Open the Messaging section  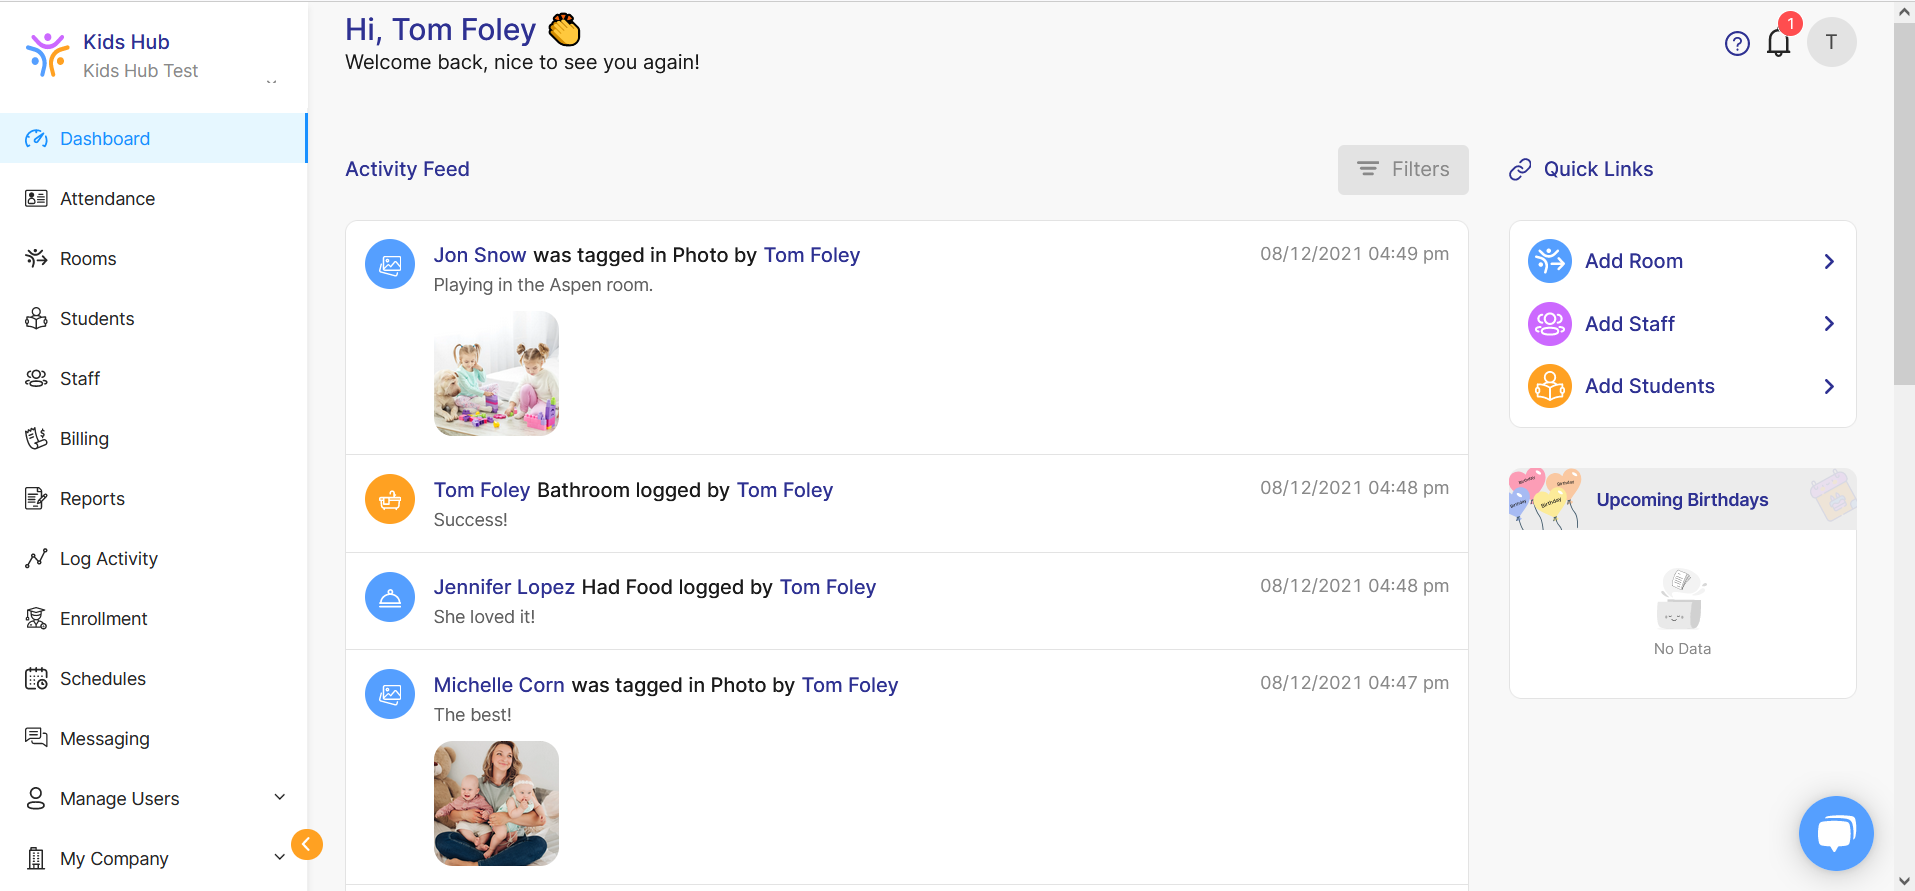tap(104, 739)
